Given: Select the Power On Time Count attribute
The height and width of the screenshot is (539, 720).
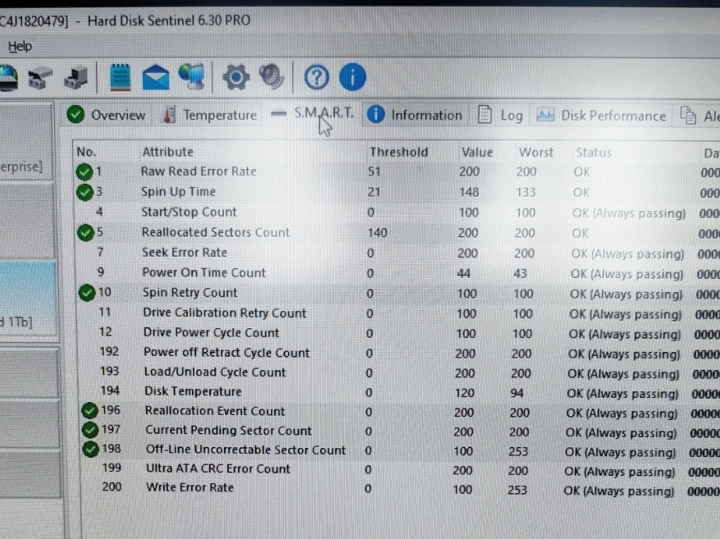Looking at the screenshot, I should [204, 273].
